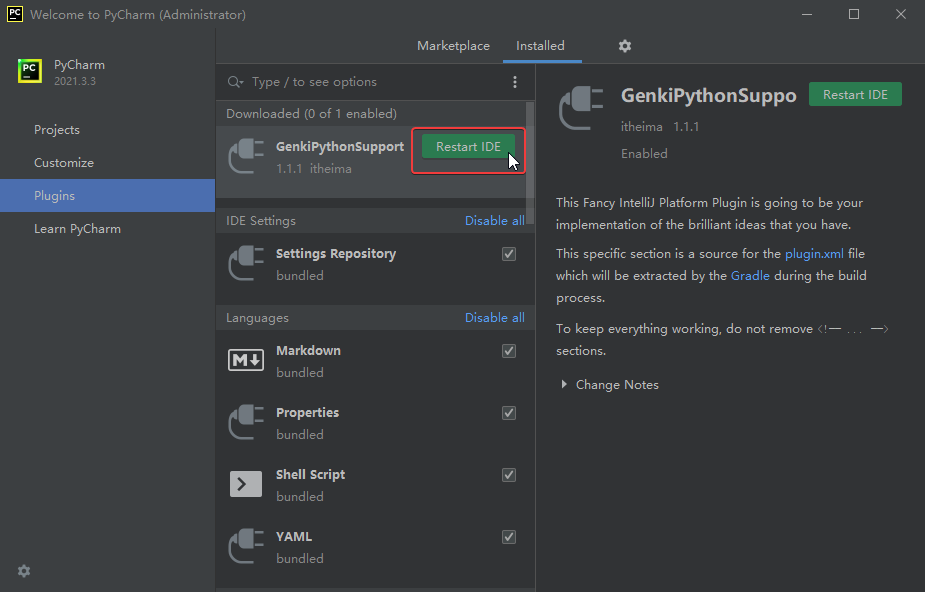Open the plugins settings gear icon
This screenshot has width=925, height=592.
625,46
